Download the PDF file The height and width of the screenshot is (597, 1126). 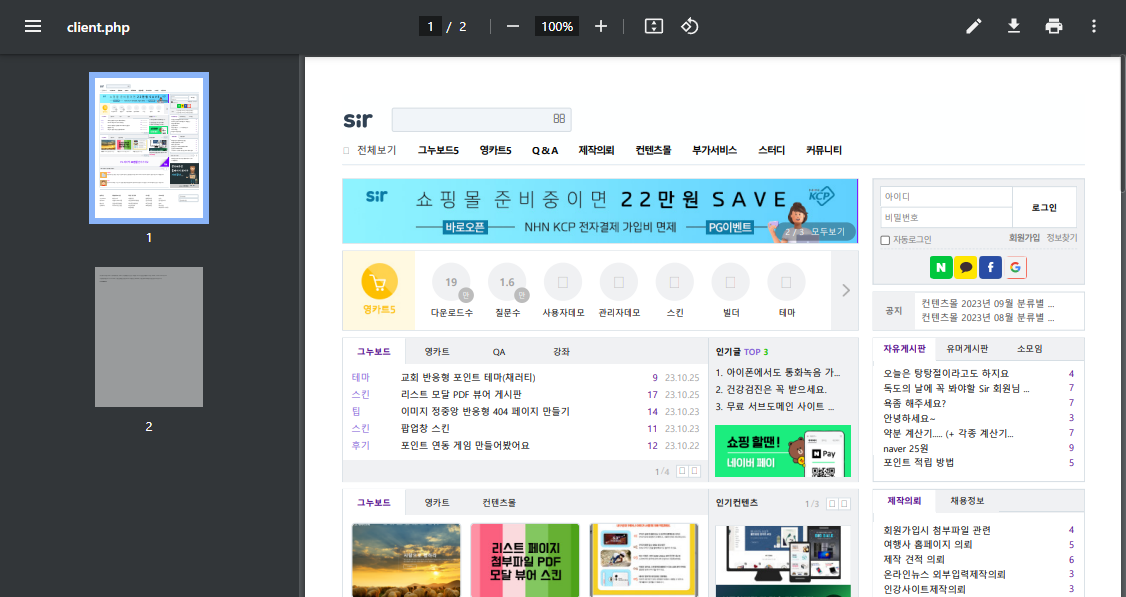1014,27
